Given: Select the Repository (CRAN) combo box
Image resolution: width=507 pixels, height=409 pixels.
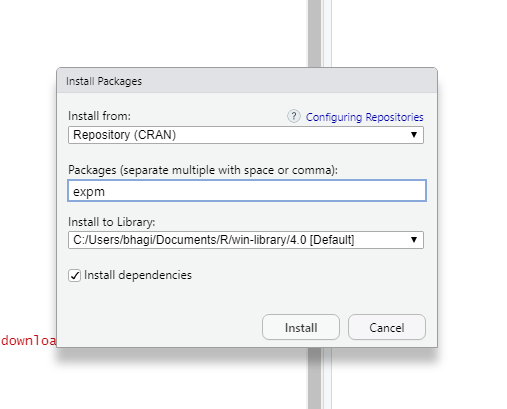Looking at the screenshot, I should (246, 135).
